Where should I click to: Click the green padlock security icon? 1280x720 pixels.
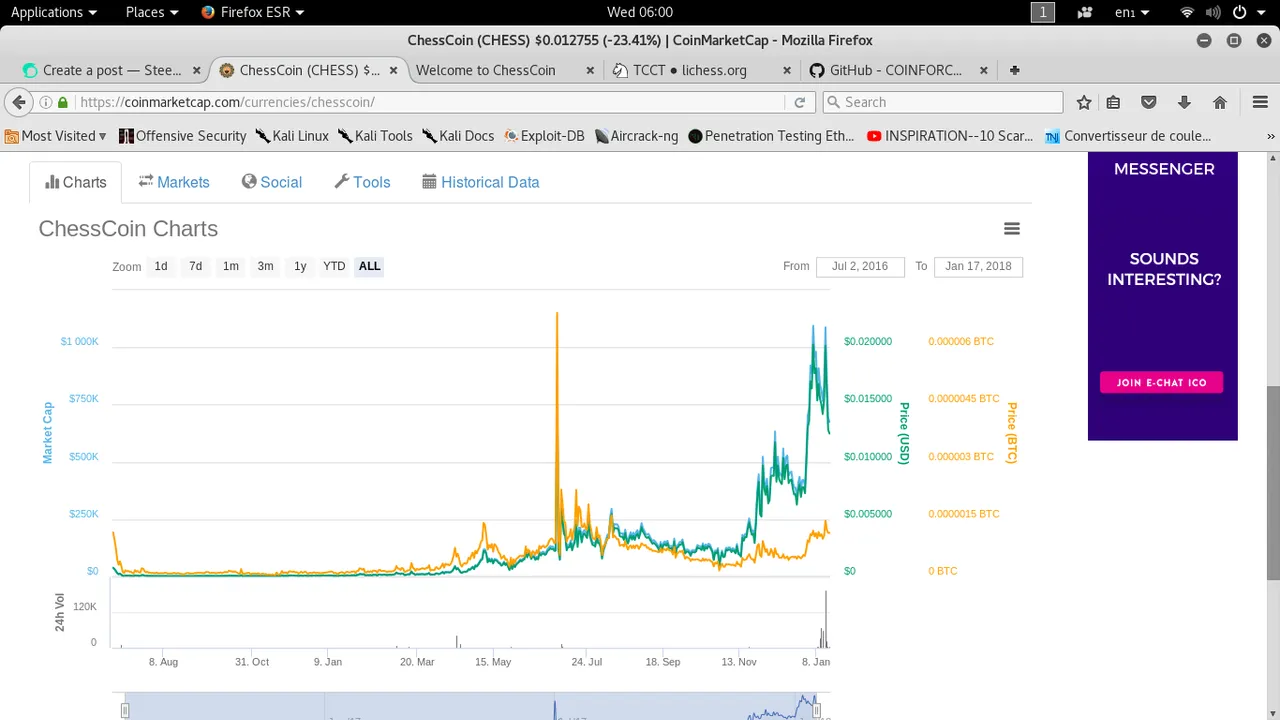pyautogui.click(x=63, y=102)
